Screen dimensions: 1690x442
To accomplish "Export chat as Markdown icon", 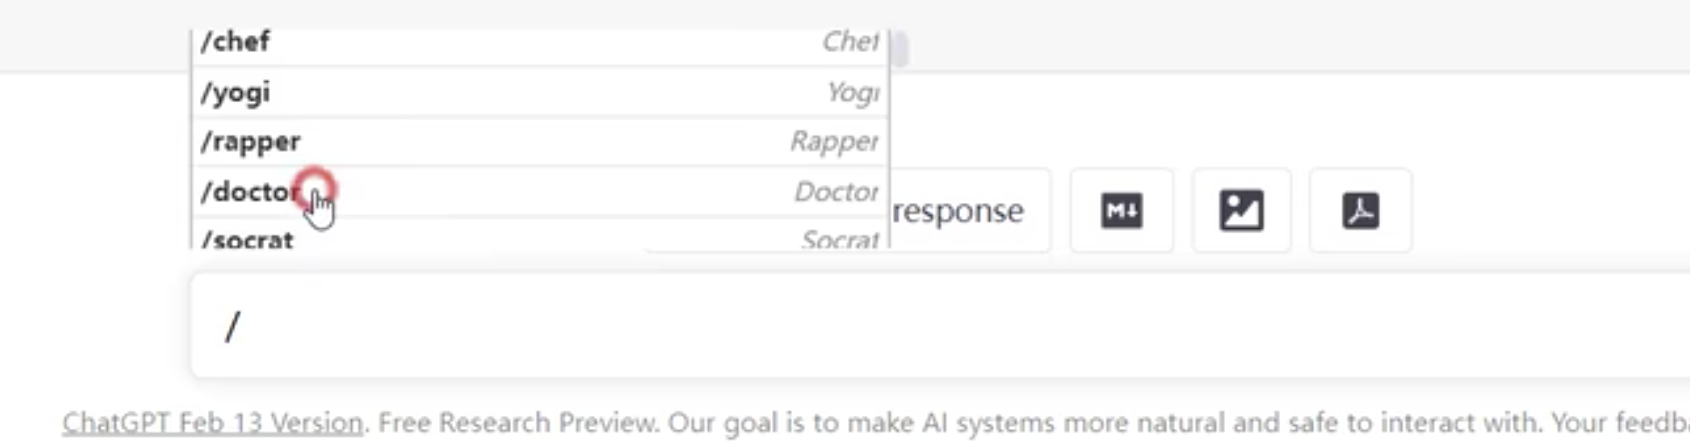I will click(x=1121, y=210).
